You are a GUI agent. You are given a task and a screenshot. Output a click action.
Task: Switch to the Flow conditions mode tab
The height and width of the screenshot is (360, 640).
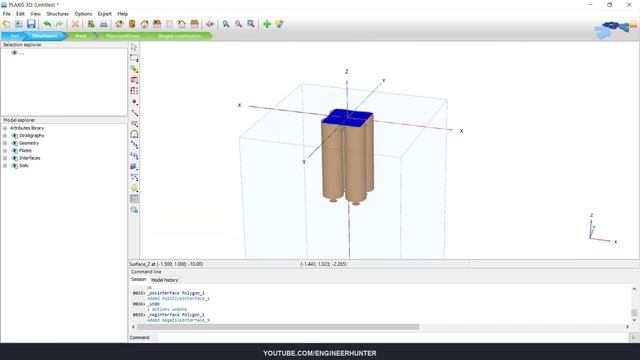(122, 36)
